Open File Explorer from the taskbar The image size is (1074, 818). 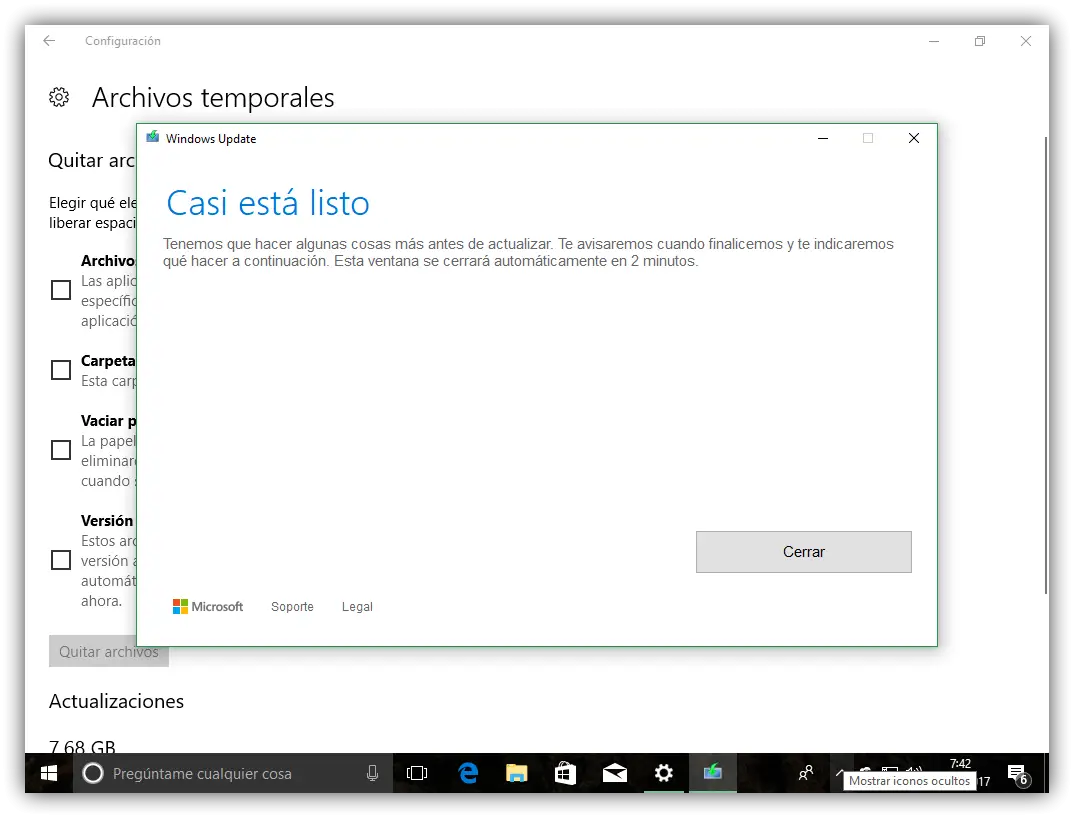tap(516, 773)
